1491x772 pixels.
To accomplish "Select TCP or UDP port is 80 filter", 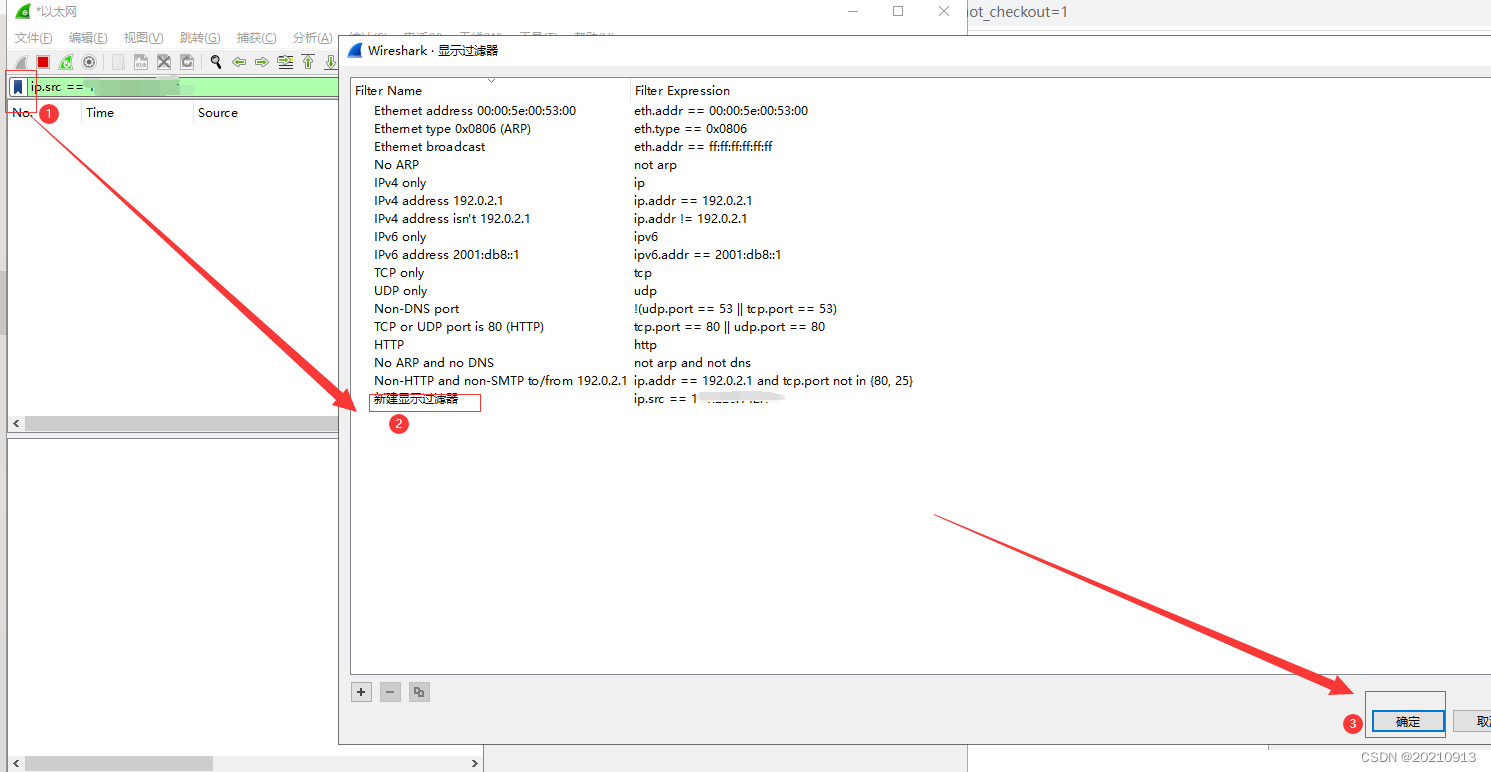I will (x=459, y=327).
